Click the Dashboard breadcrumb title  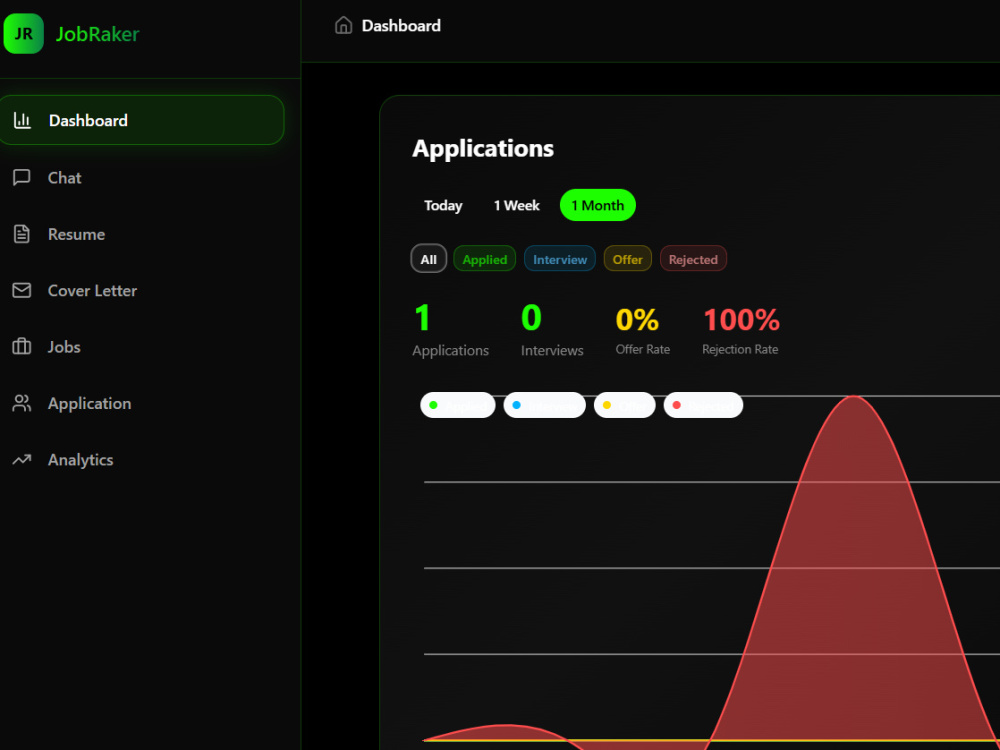pyautogui.click(x=401, y=26)
